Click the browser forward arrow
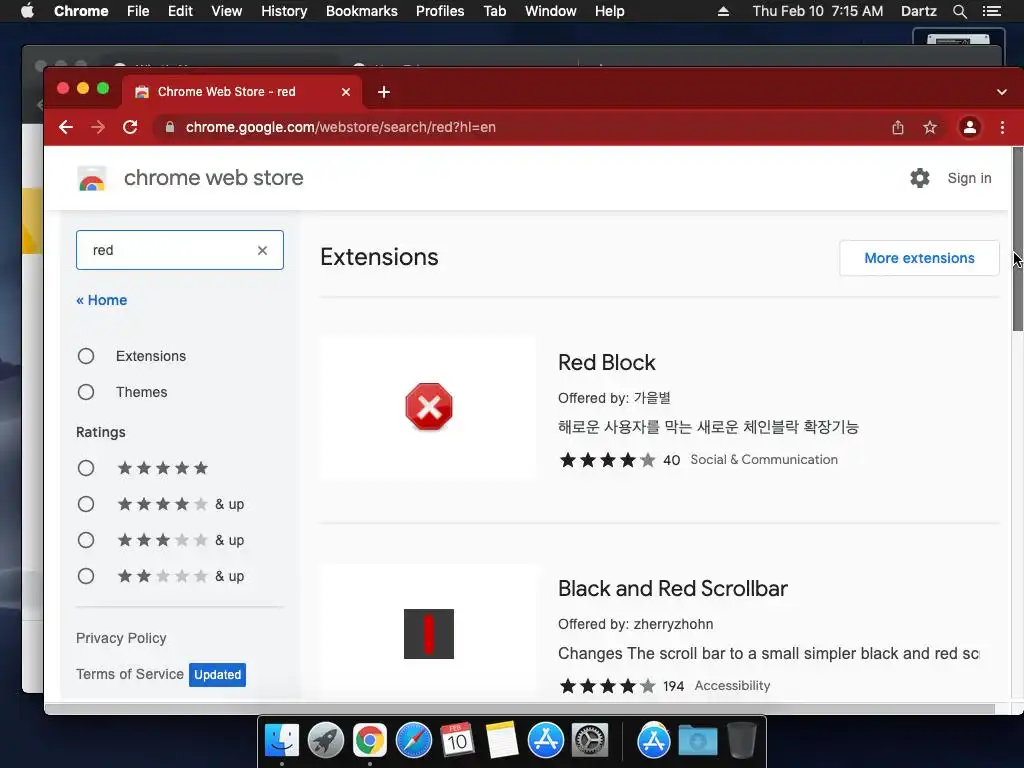The image size is (1024, 768). tap(98, 127)
